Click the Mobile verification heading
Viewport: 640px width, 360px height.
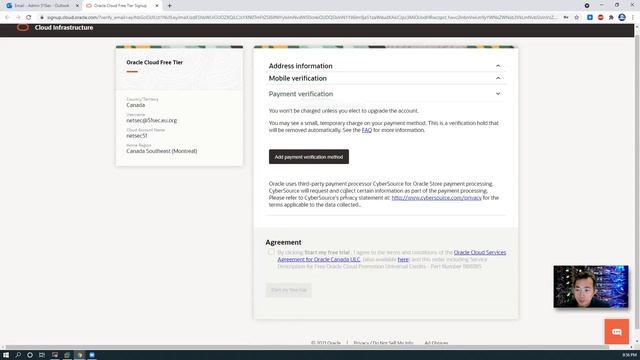coord(298,78)
